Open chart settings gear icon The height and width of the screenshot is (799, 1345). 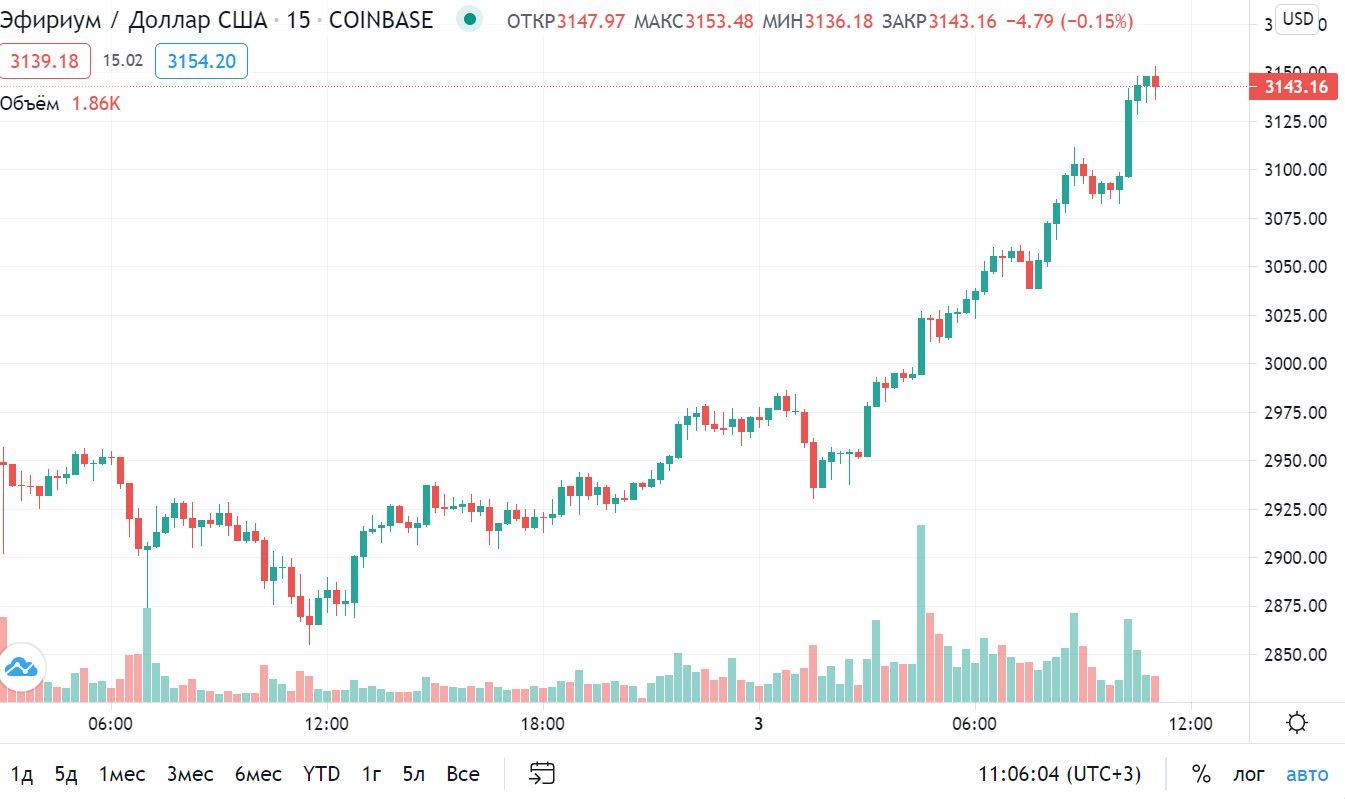(x=1298, y=723)
